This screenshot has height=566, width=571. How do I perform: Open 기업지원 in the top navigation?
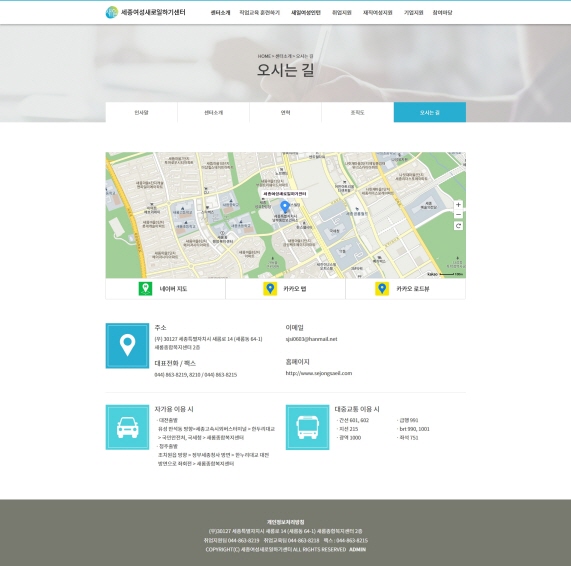413,13
